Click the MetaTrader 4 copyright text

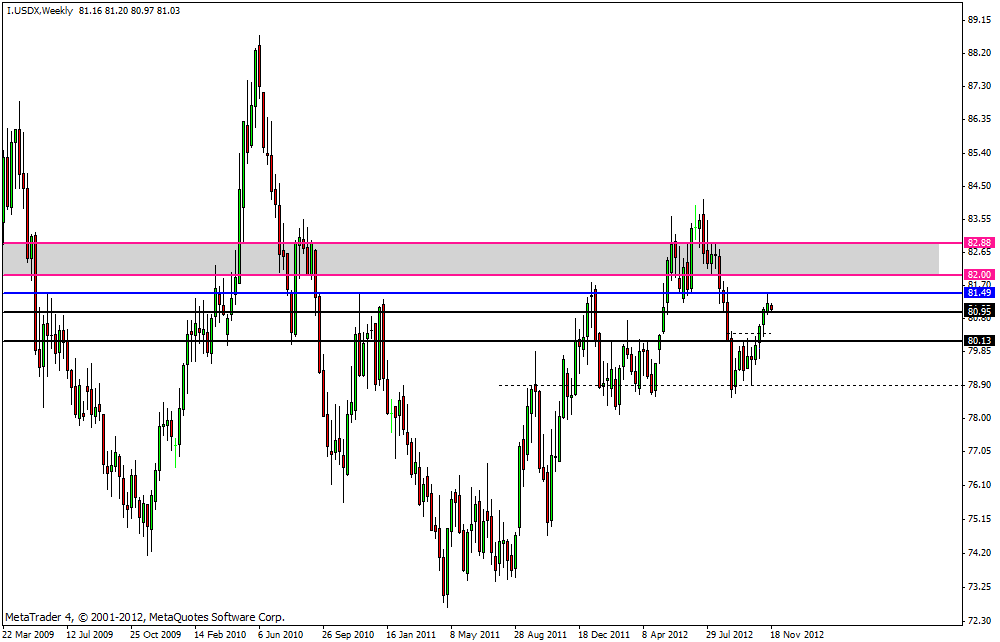tap(145, 617)
